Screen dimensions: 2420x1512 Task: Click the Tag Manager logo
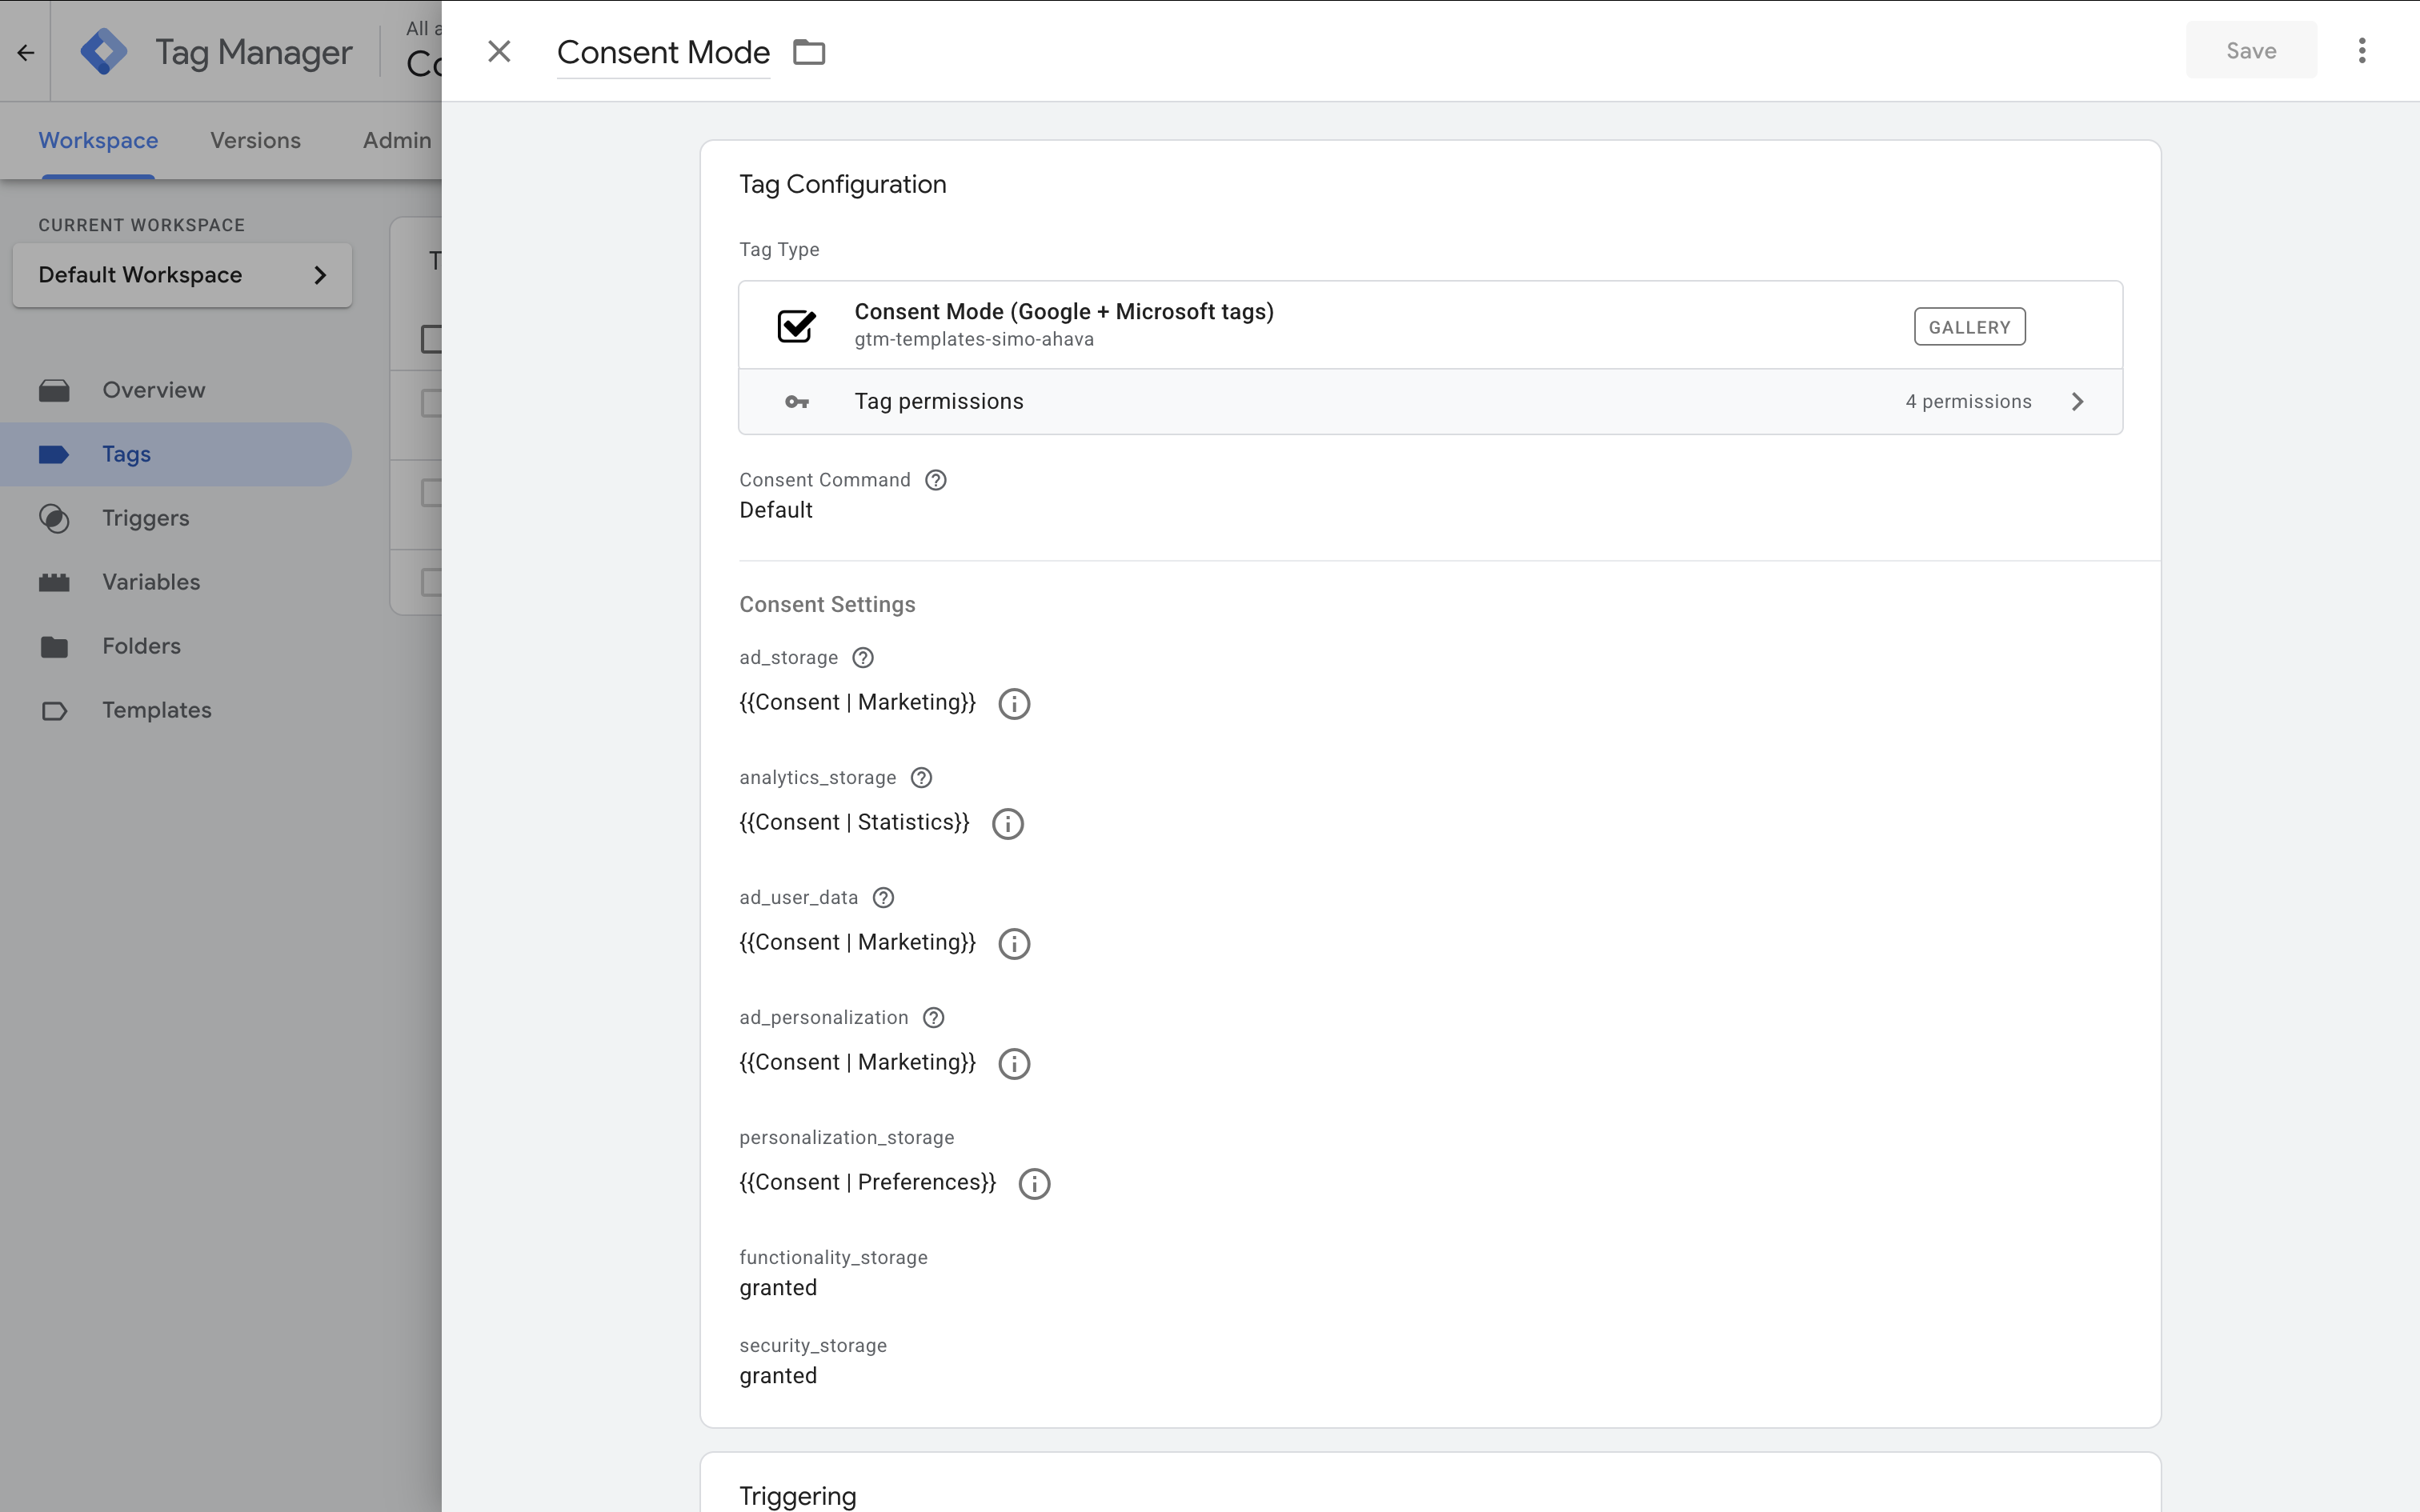(x=104, y=52)
